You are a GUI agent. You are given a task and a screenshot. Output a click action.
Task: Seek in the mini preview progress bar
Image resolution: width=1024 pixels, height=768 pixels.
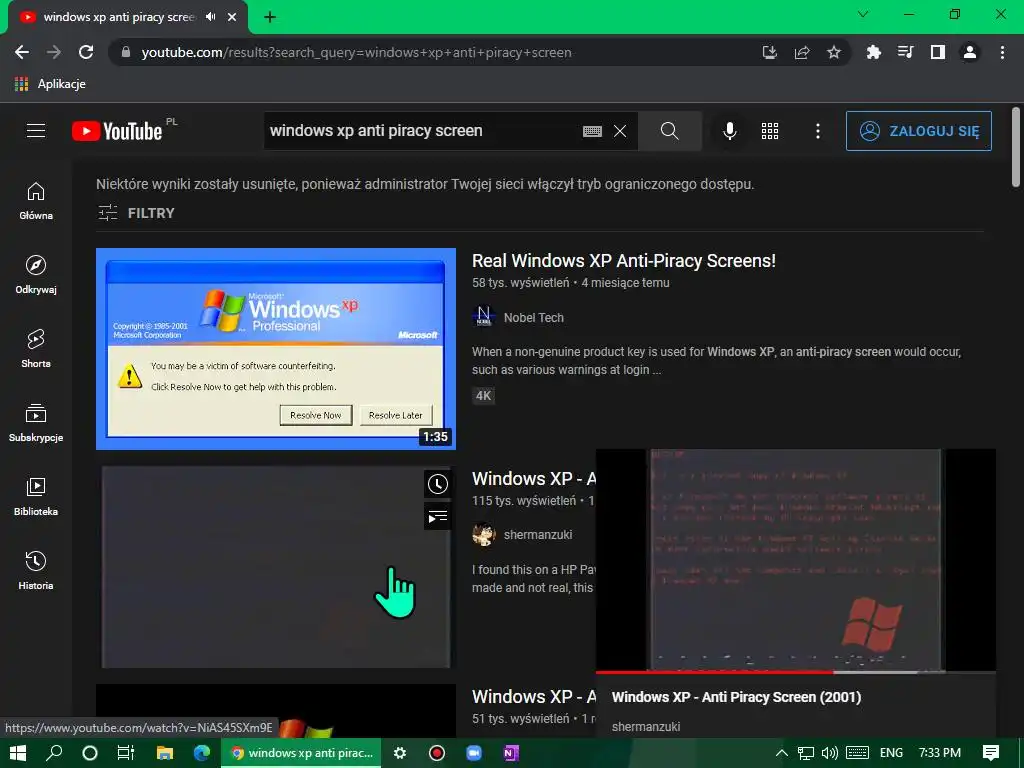click(795, 671)
